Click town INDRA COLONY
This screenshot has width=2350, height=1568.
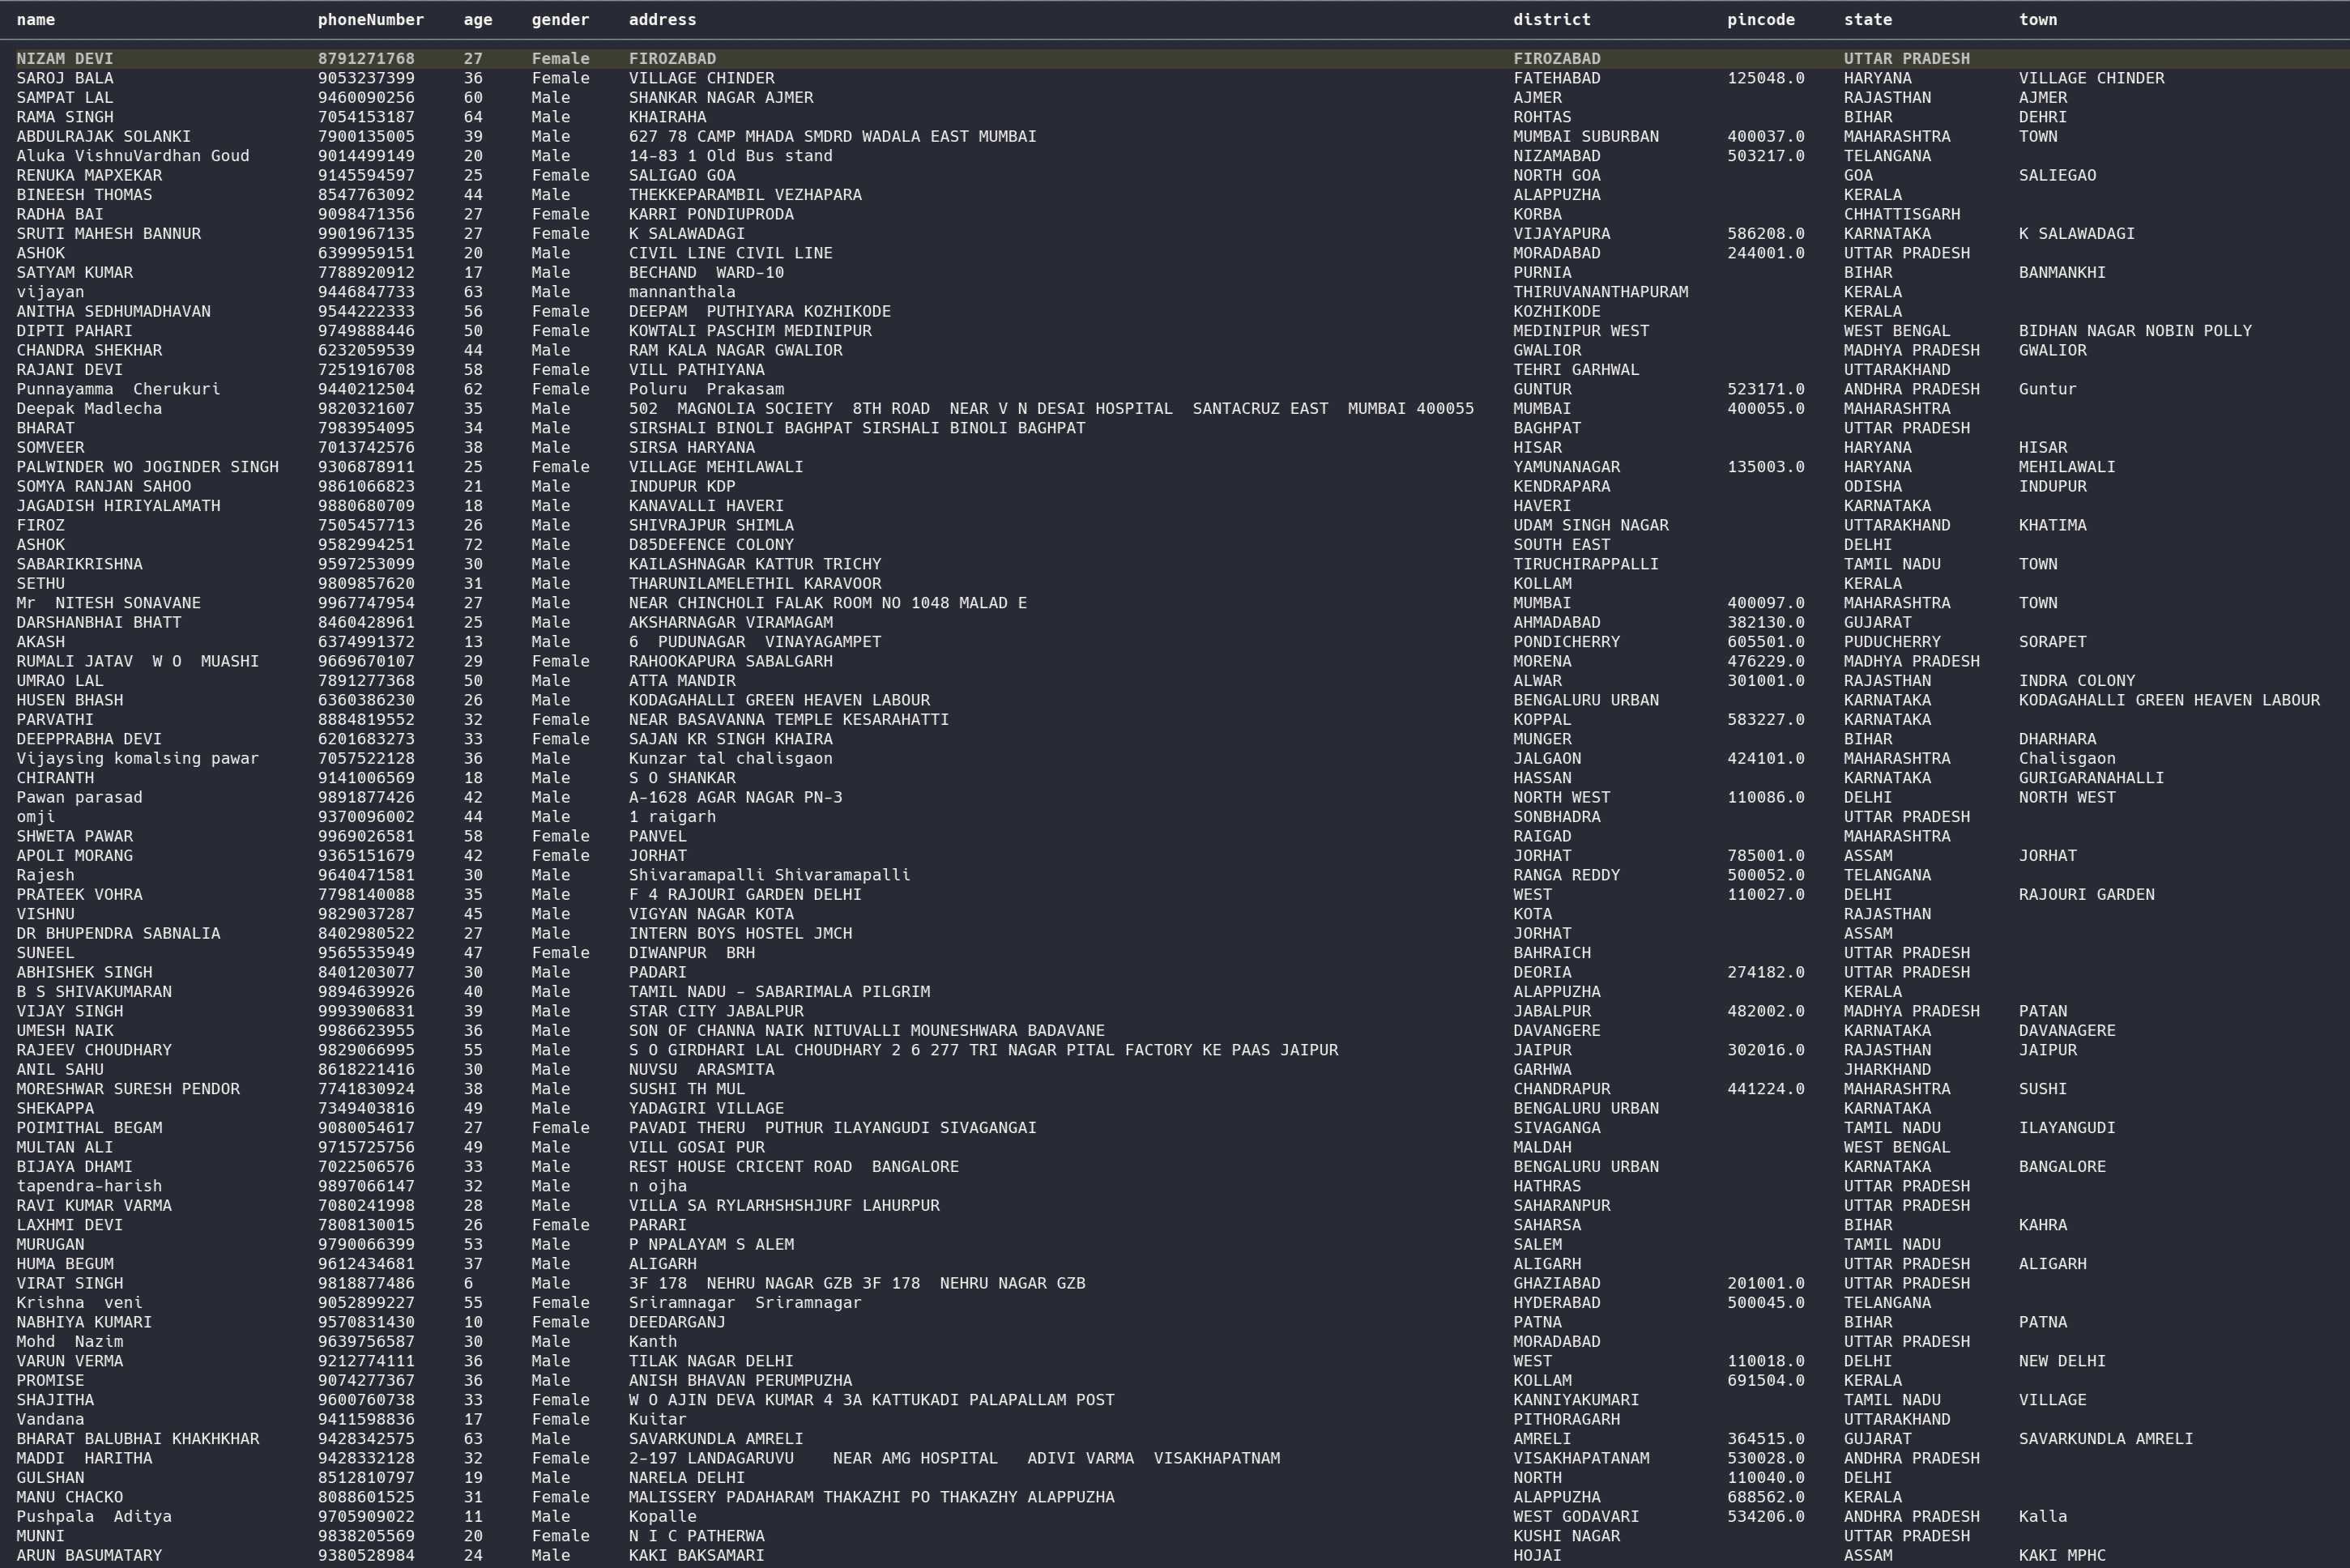click(x=2077, y=681)
